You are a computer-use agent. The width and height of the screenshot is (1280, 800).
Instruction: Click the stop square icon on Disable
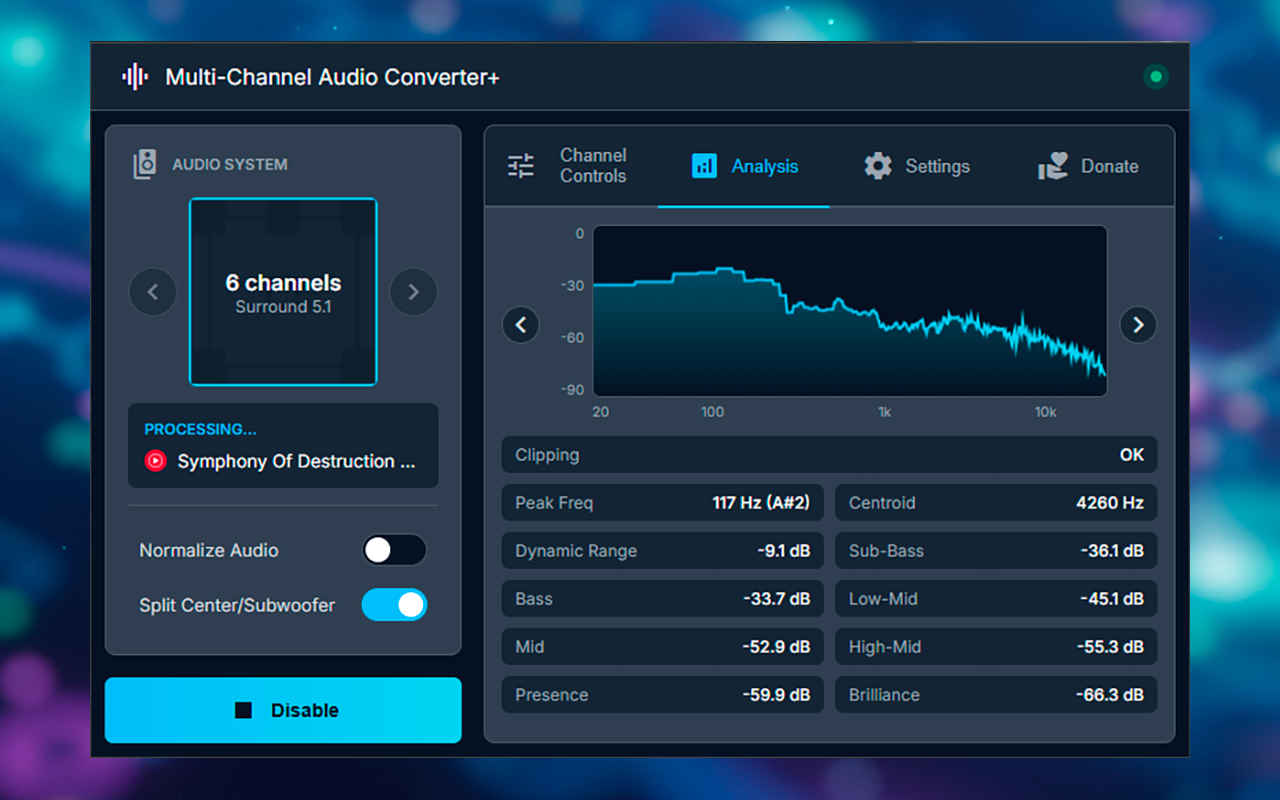[x=243, y=710]
